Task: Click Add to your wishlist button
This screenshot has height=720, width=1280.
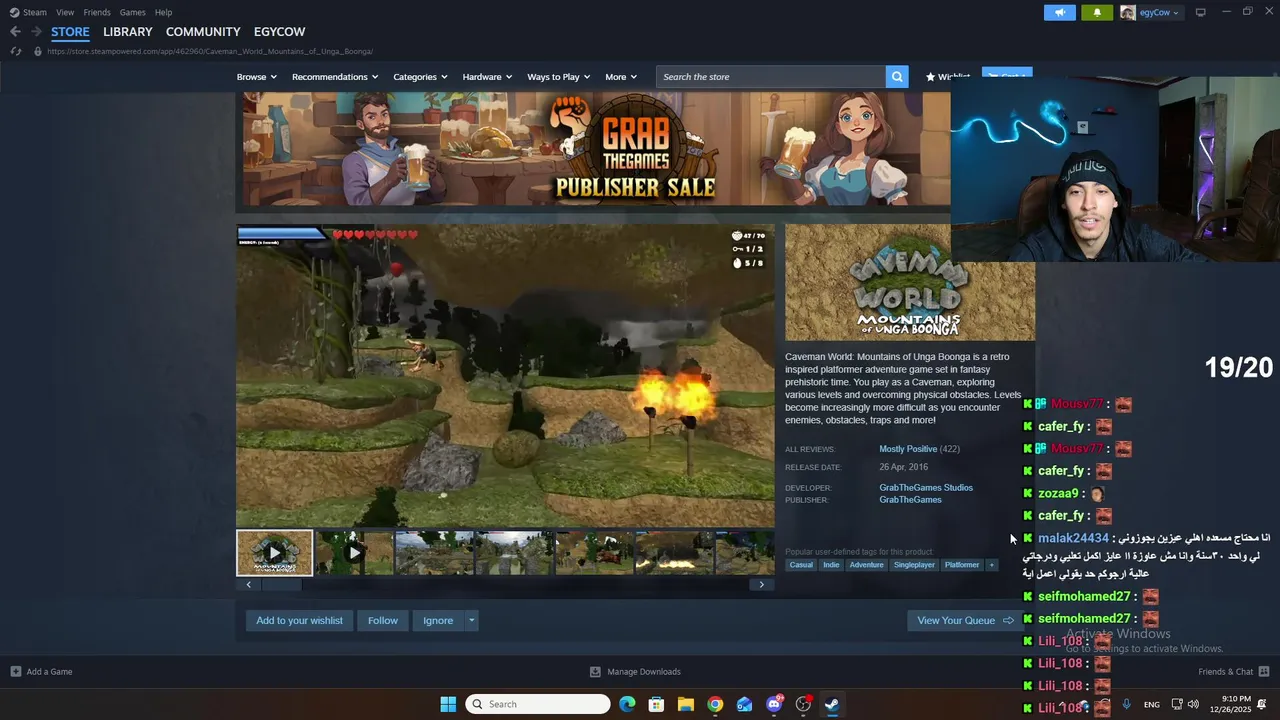Action: click(299, 621)
